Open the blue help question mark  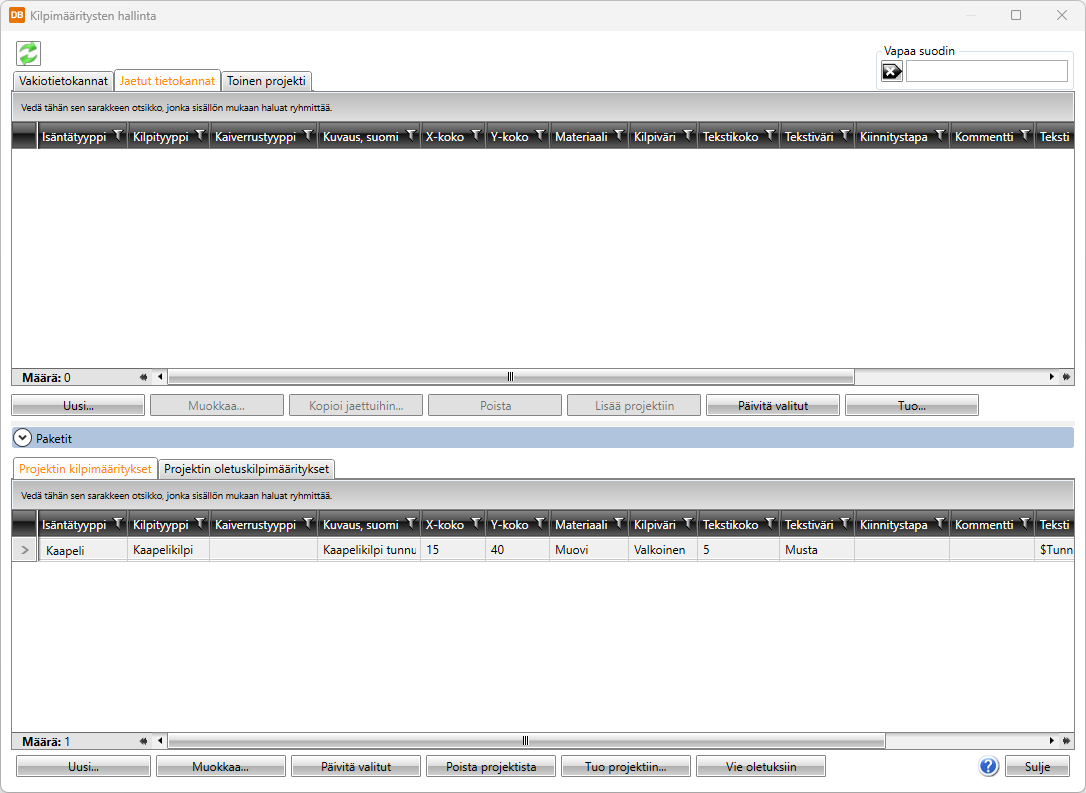click(988, 766)
